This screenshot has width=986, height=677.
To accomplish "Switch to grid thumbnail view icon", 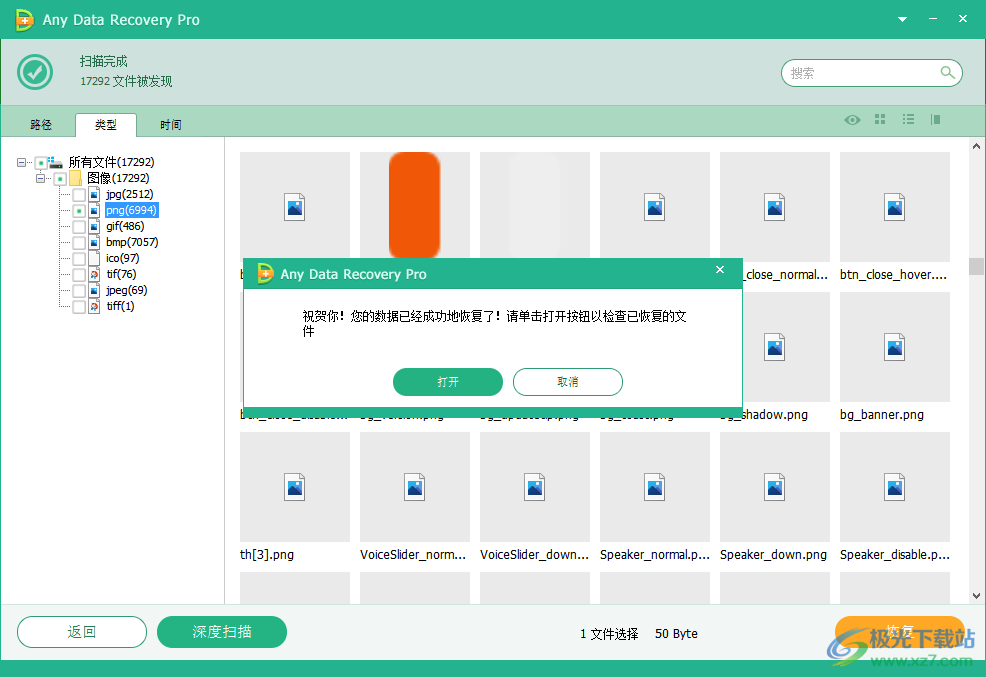I will click(x=880, y=119).
